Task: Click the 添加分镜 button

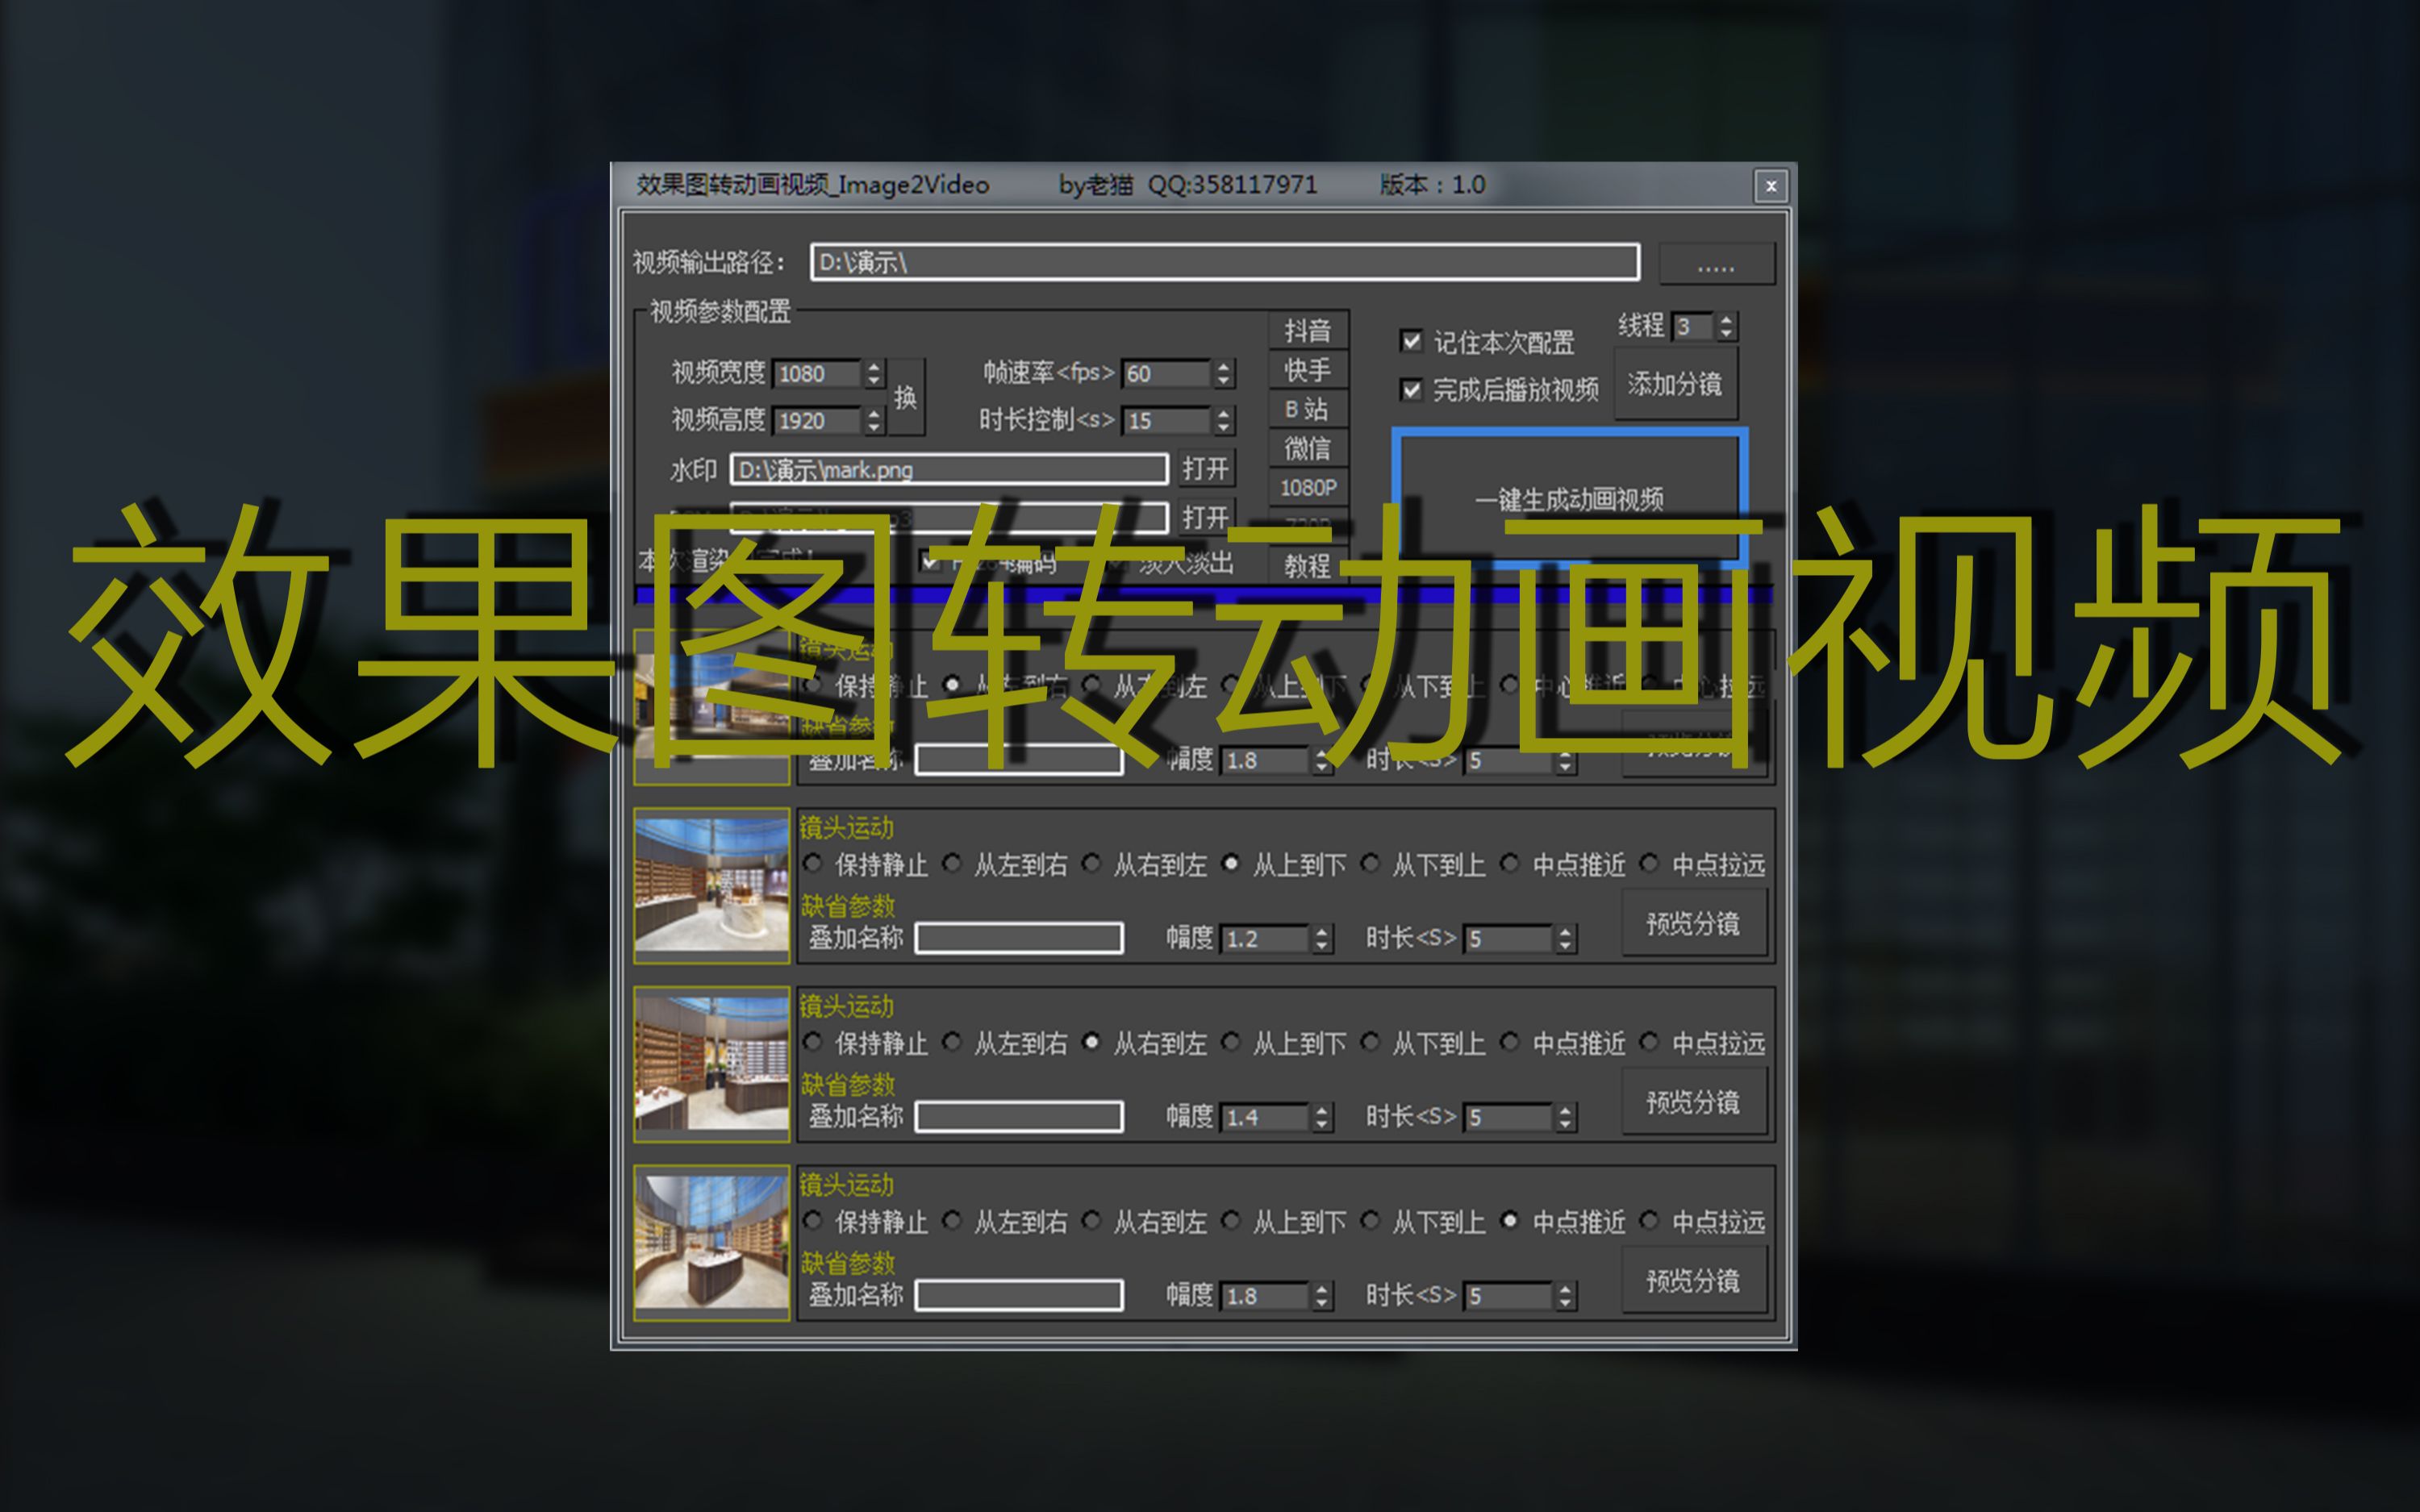Action: [x=1676, y=382]
